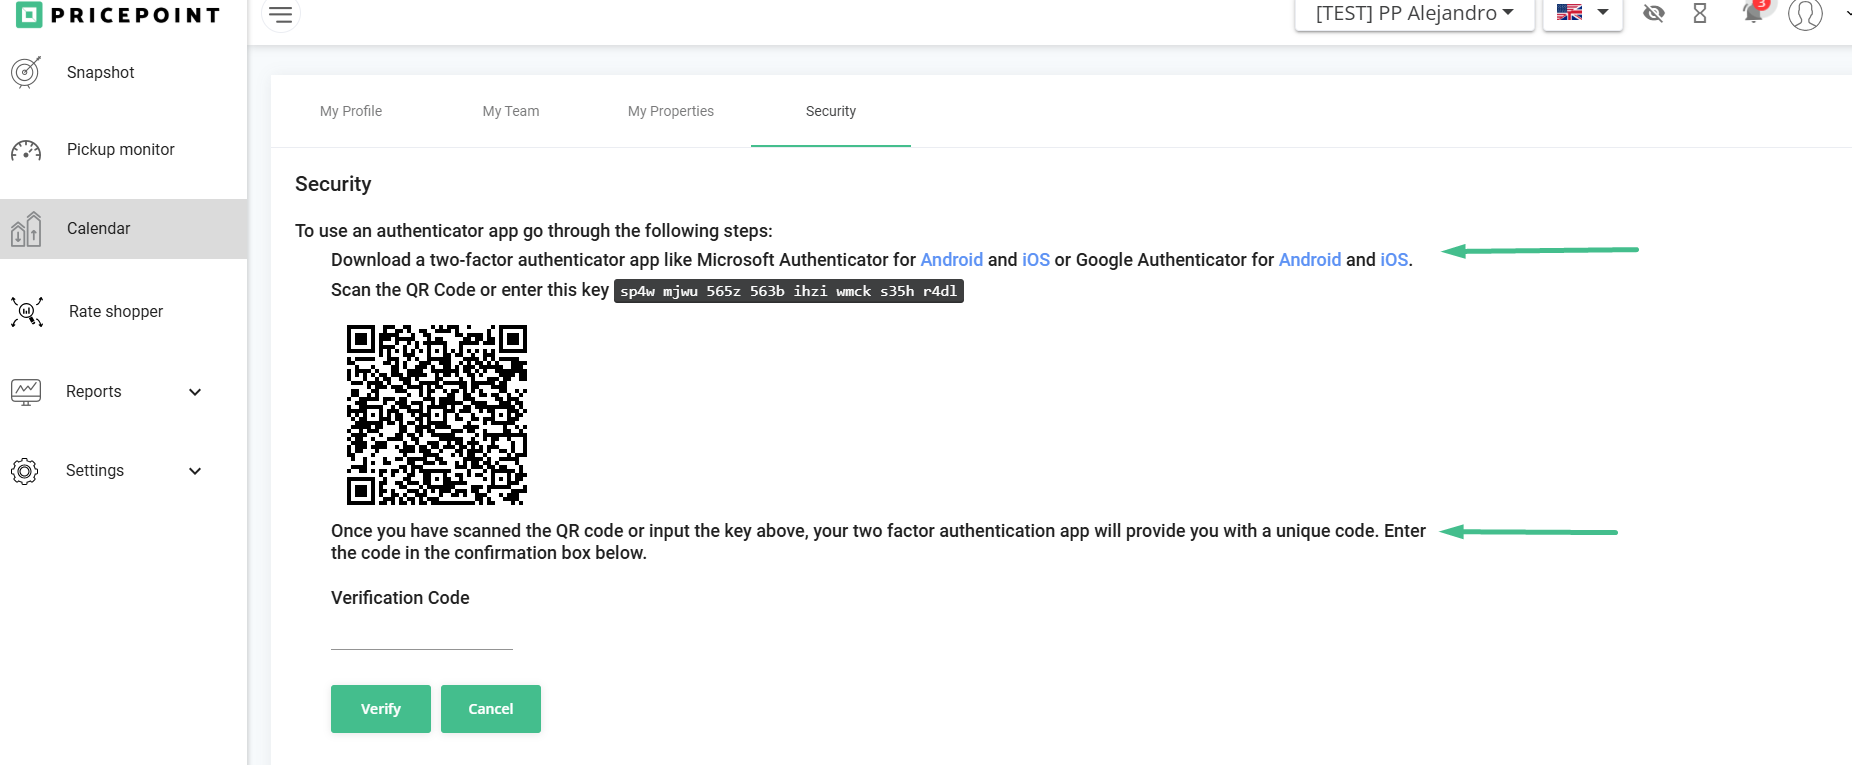Screen dimensions: 1852x765
Task: Toggle the crossed-out eye visibility icon
Action: point(1654,13)
